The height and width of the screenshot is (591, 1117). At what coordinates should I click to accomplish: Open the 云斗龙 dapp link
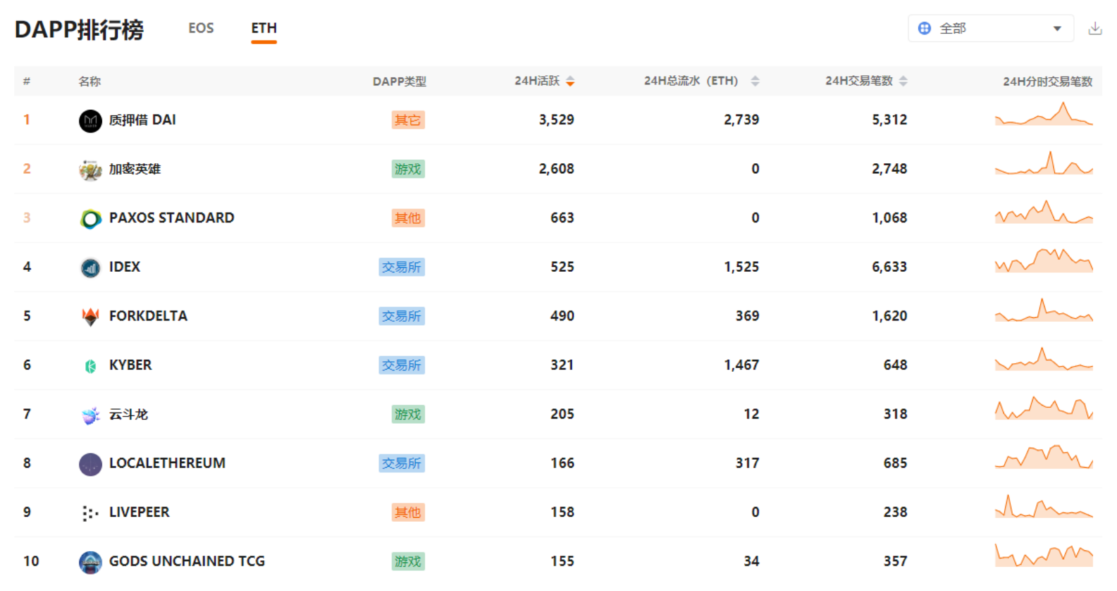128,414
